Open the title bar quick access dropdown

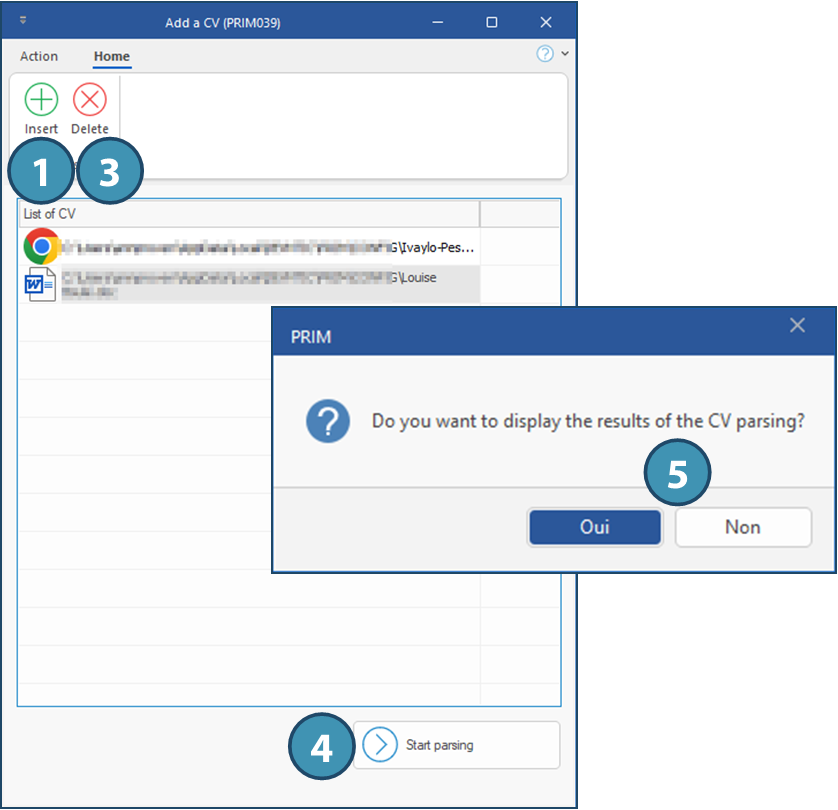23,21
